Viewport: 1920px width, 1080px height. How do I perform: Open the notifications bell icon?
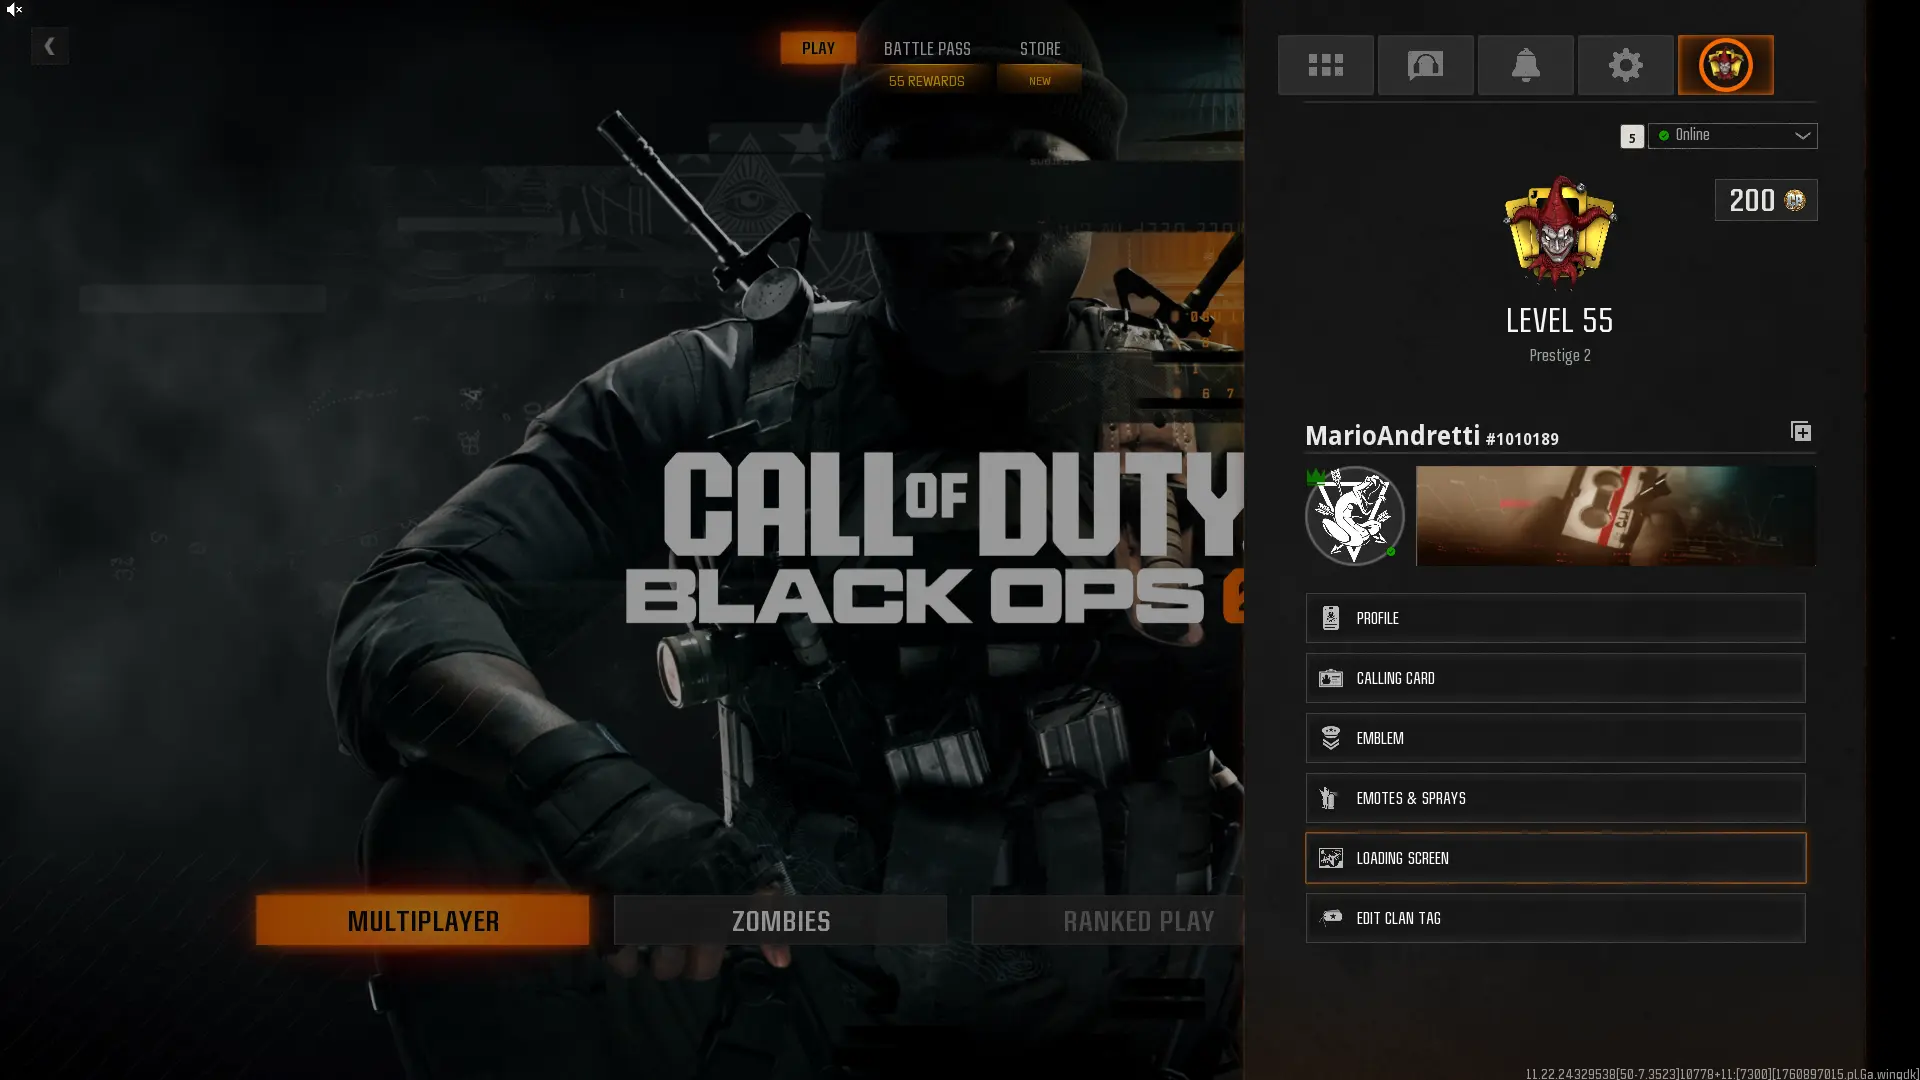coord(1525,65)
